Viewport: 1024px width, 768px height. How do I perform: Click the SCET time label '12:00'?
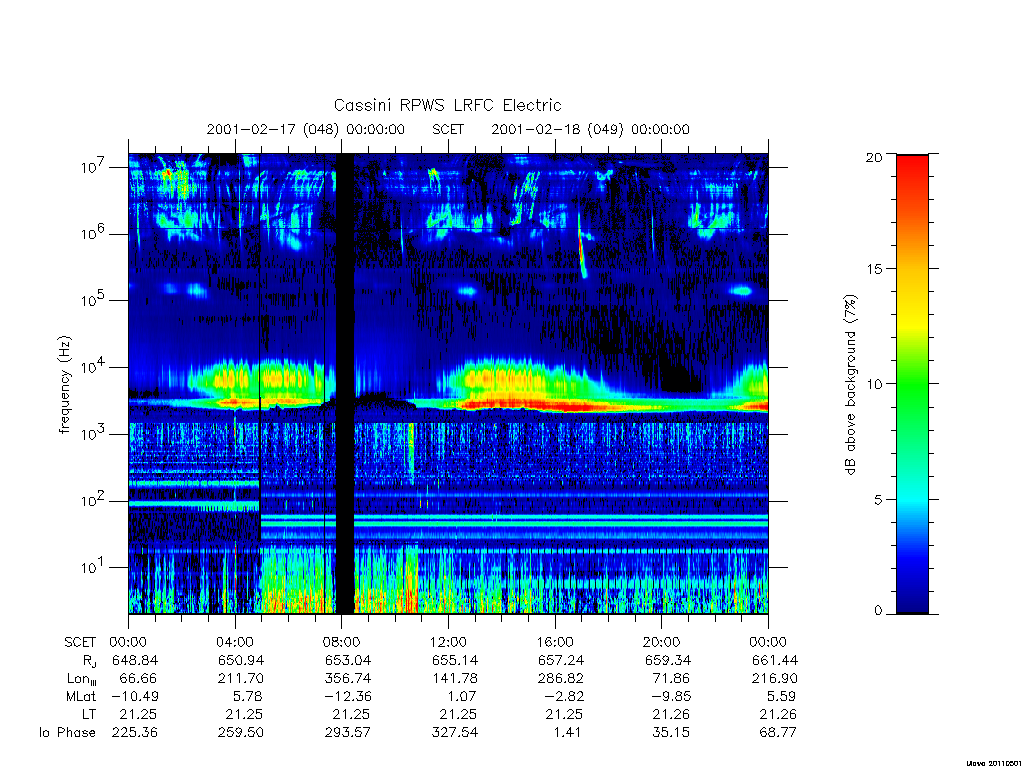click(x=448, y=642)
